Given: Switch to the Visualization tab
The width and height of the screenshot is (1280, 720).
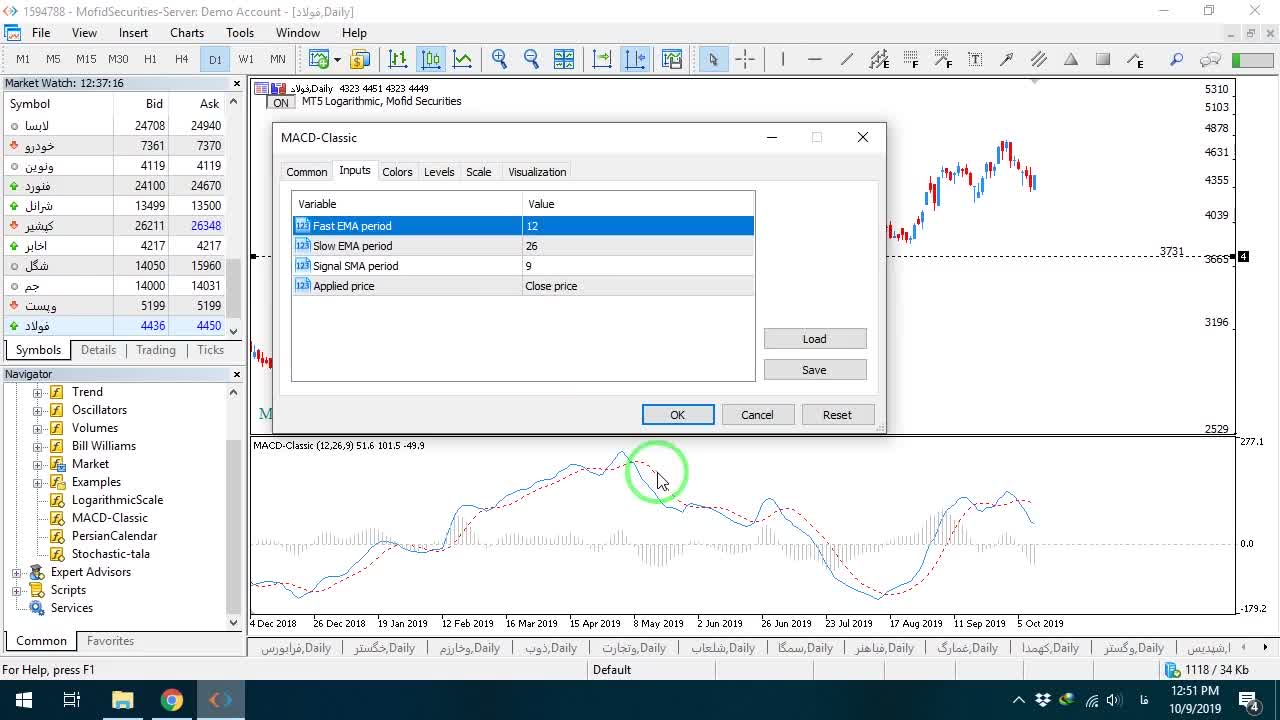Looking at the screenshot, I should point(537,172).
